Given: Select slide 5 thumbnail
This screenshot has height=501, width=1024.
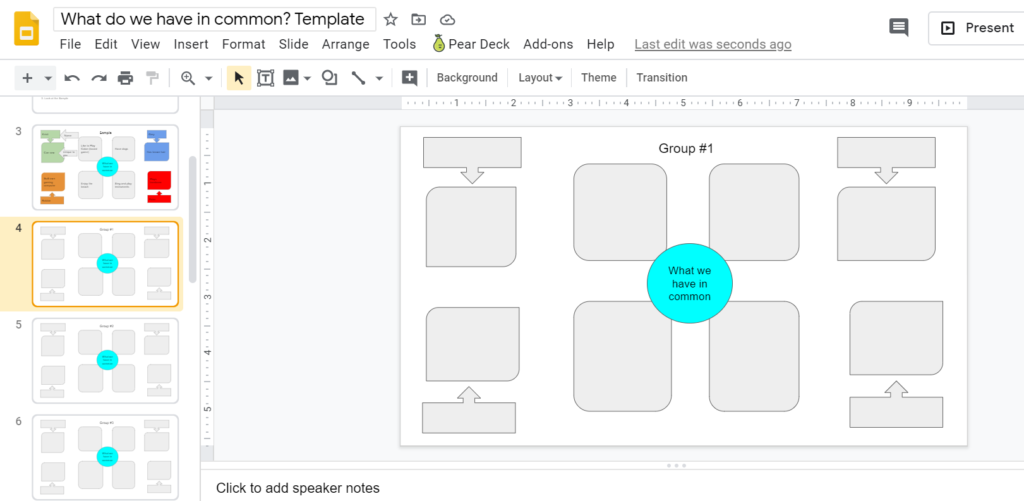Looking at the screenshot, I should pos(105,360).
